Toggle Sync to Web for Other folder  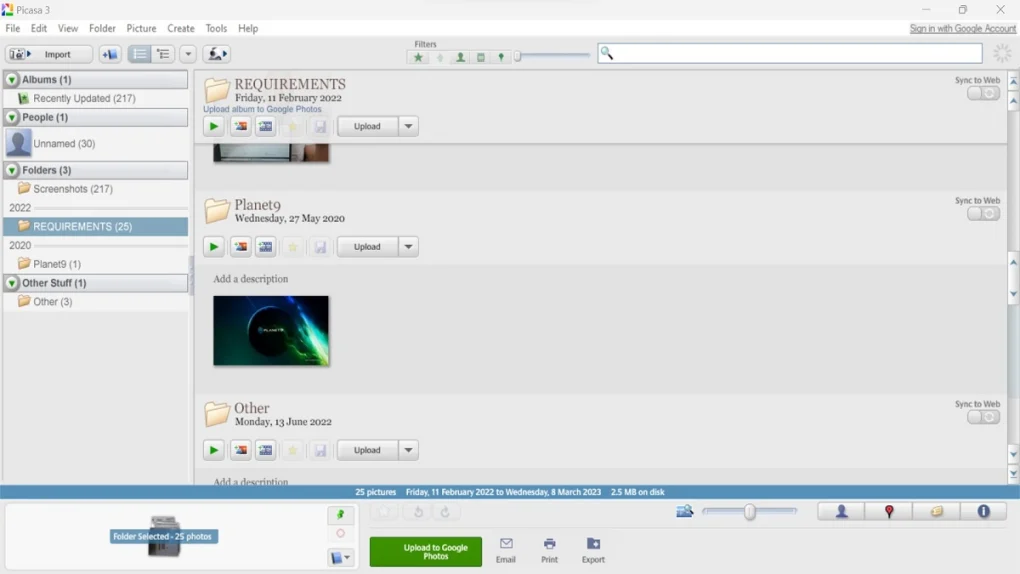pyautogui.click(x=983, y=417)
